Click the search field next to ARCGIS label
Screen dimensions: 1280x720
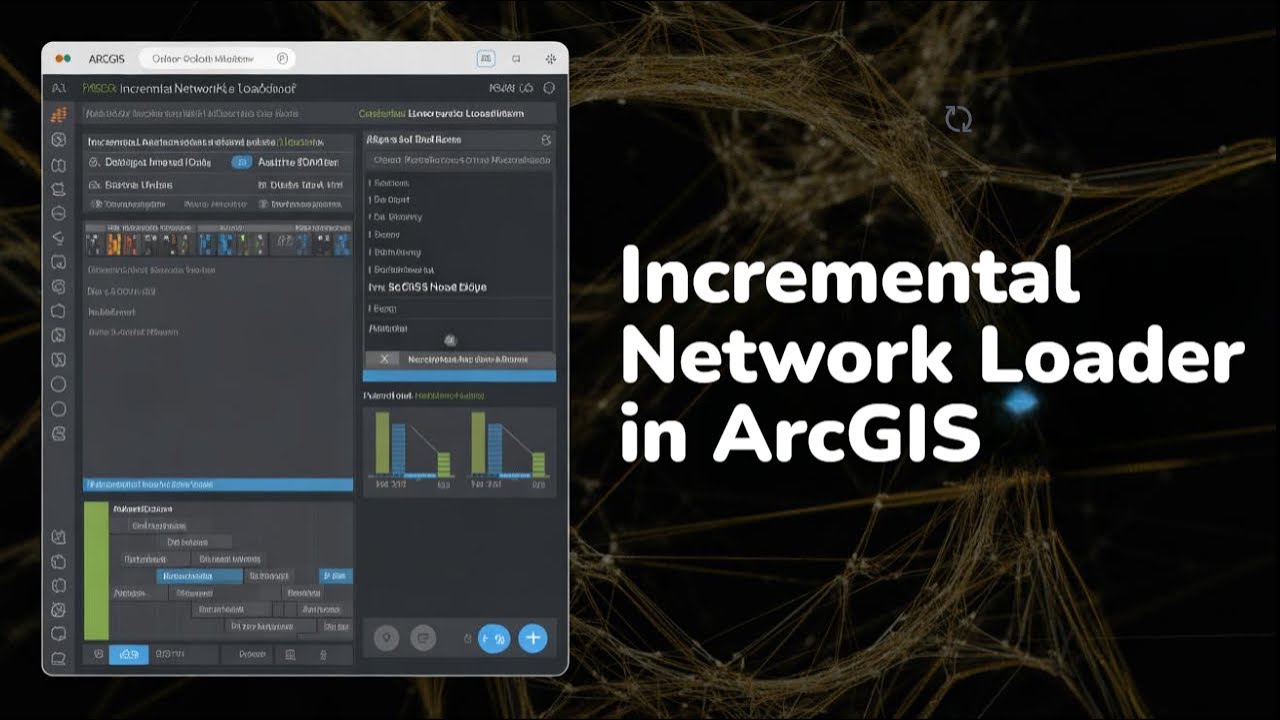215,59
